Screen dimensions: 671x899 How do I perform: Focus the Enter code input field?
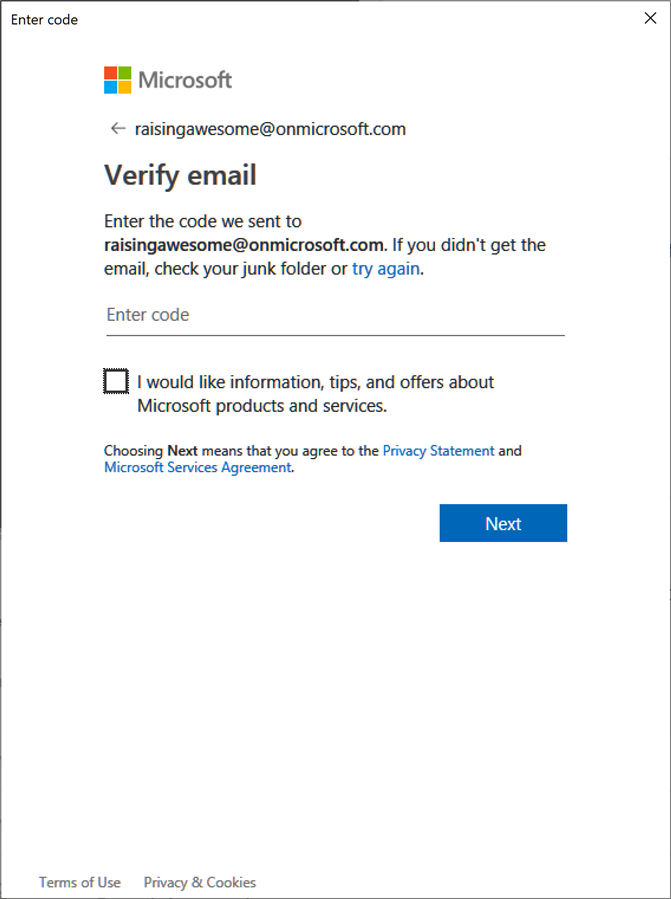pos(335,315)
